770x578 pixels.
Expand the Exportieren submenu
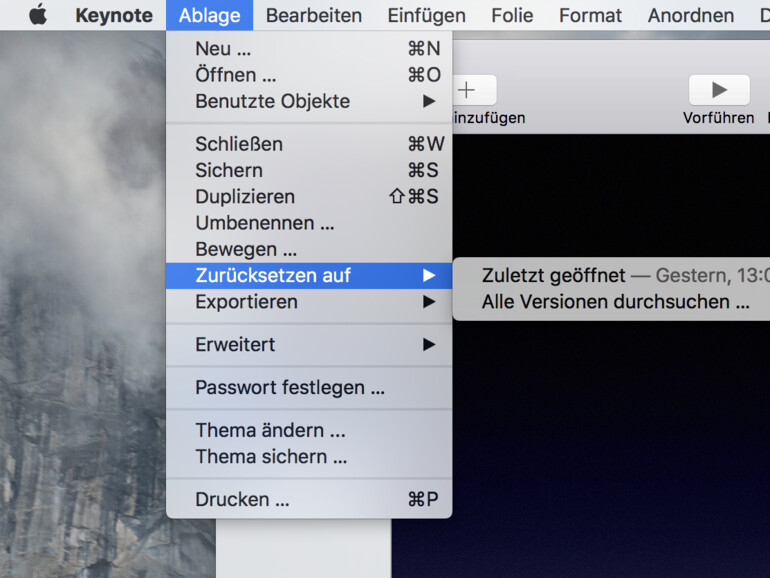click(309, 302)
